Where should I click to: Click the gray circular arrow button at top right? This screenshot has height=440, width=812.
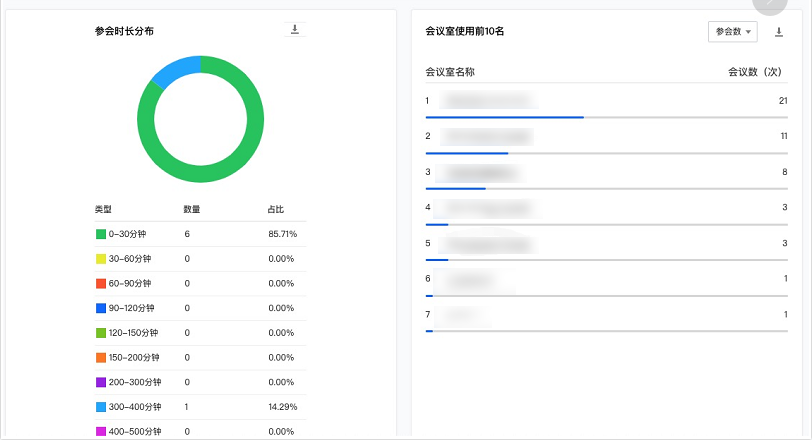click(770, 3)
